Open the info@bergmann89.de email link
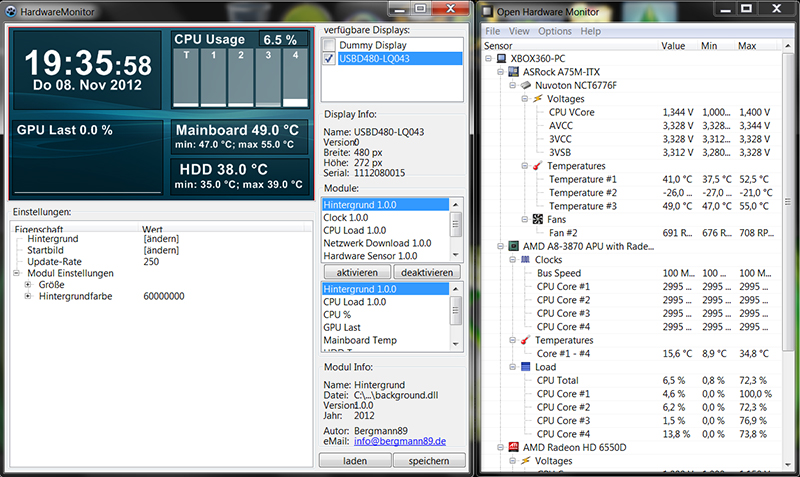 400,441
